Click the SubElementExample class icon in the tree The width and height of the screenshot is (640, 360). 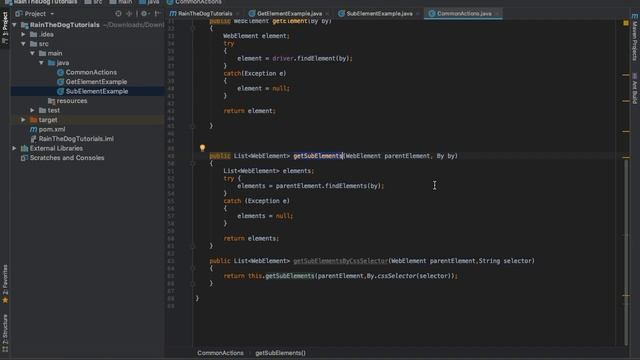[60, 91]
